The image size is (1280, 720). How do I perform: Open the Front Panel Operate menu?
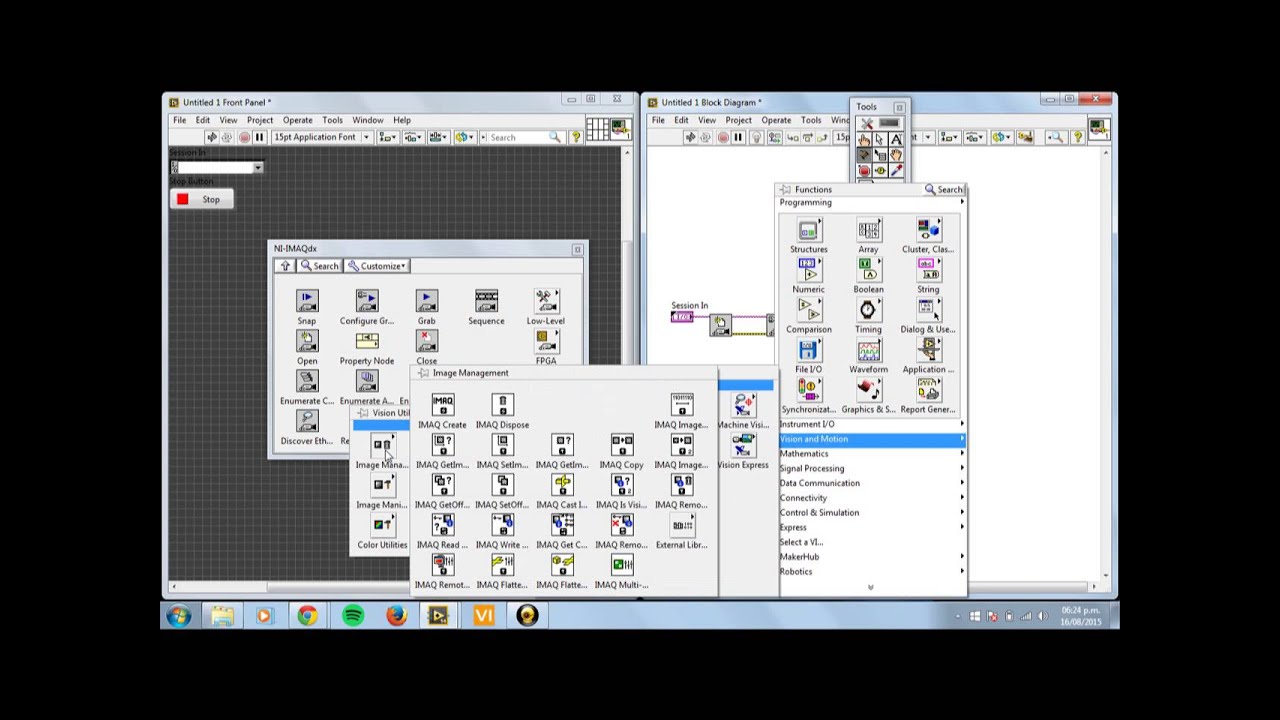(x=297, y=120)
